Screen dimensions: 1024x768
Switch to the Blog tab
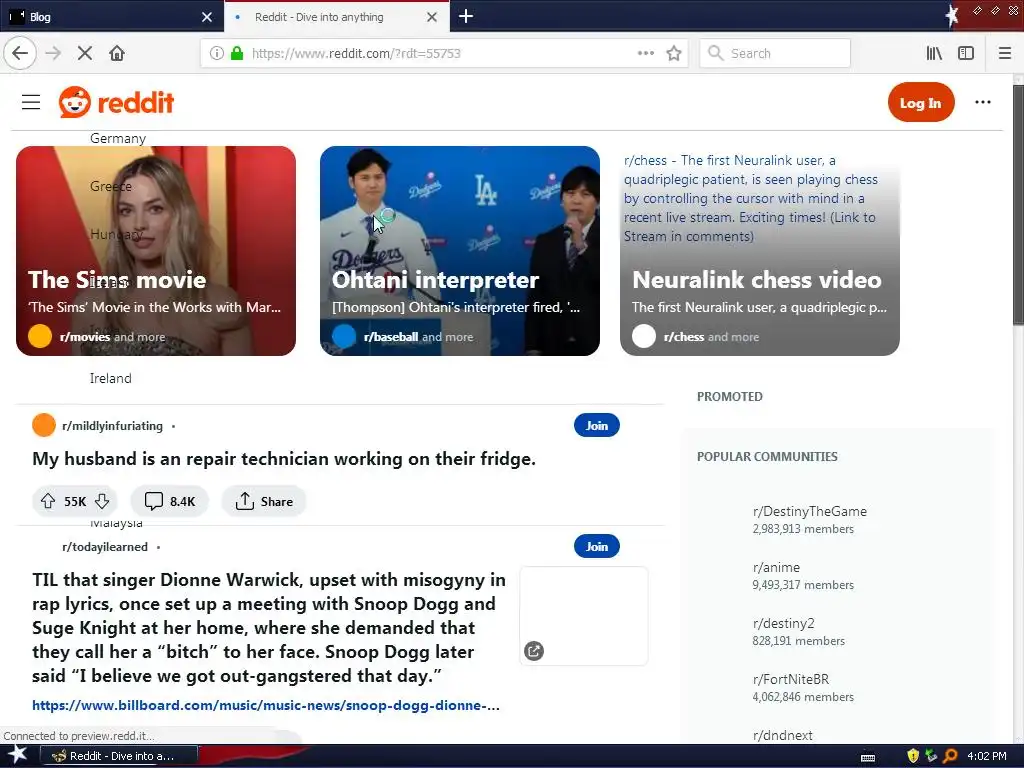click(x=111, y=16)
